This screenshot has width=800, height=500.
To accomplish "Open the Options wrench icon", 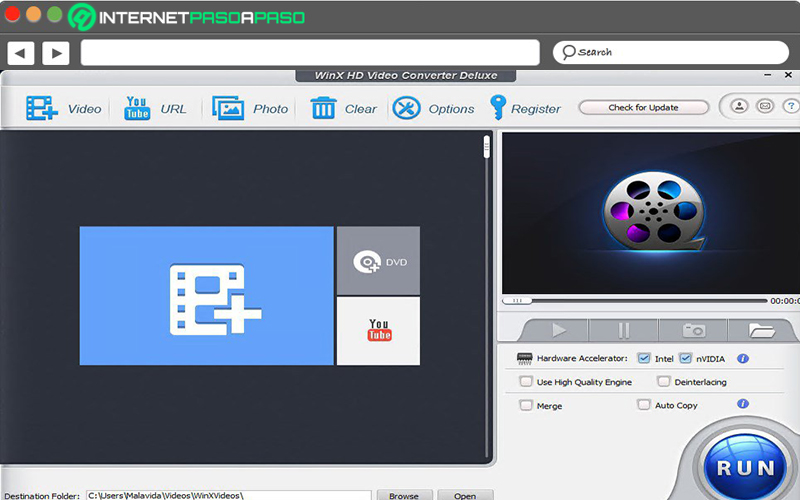I will 406,108.
